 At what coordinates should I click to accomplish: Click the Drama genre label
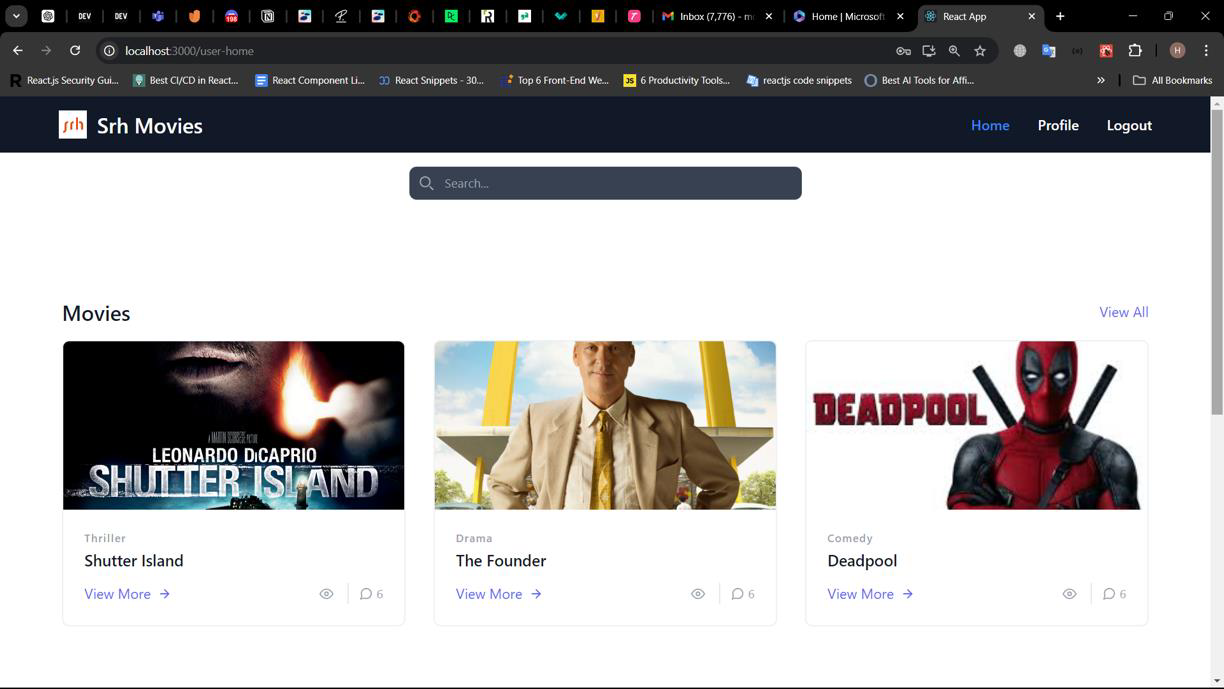(x=474, y=538)
